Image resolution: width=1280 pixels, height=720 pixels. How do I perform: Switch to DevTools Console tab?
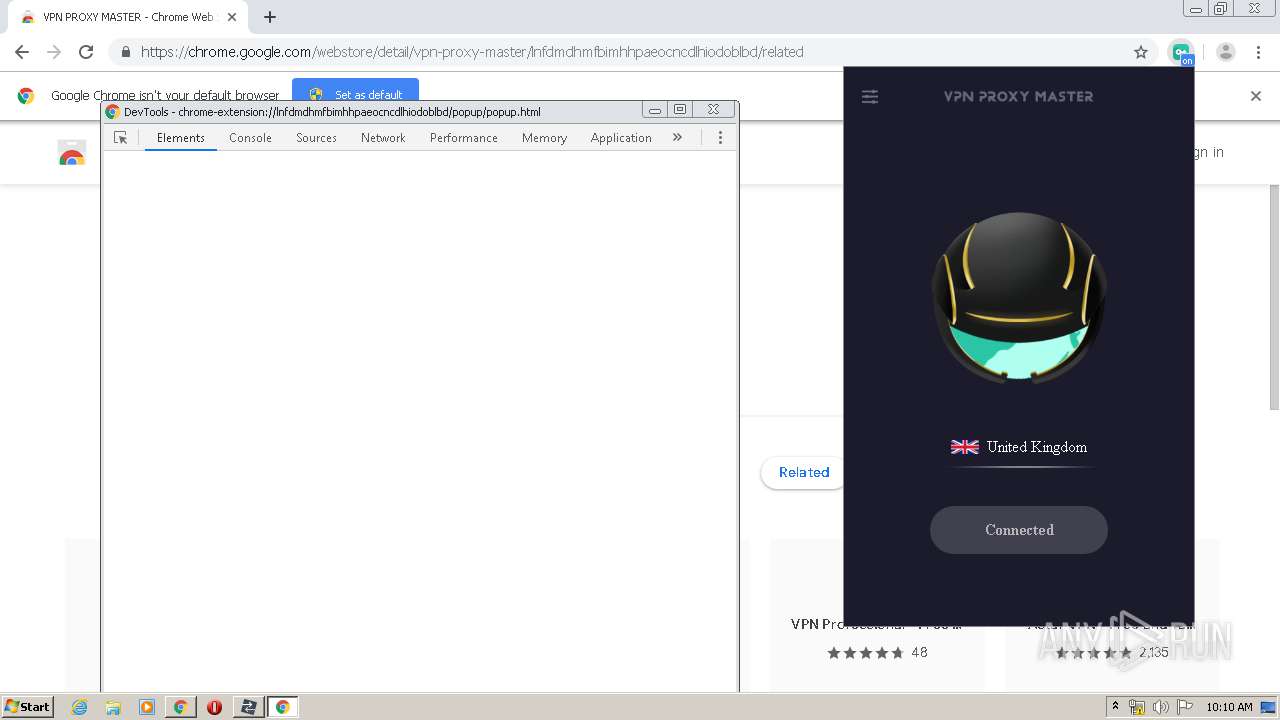coord(250,138)
